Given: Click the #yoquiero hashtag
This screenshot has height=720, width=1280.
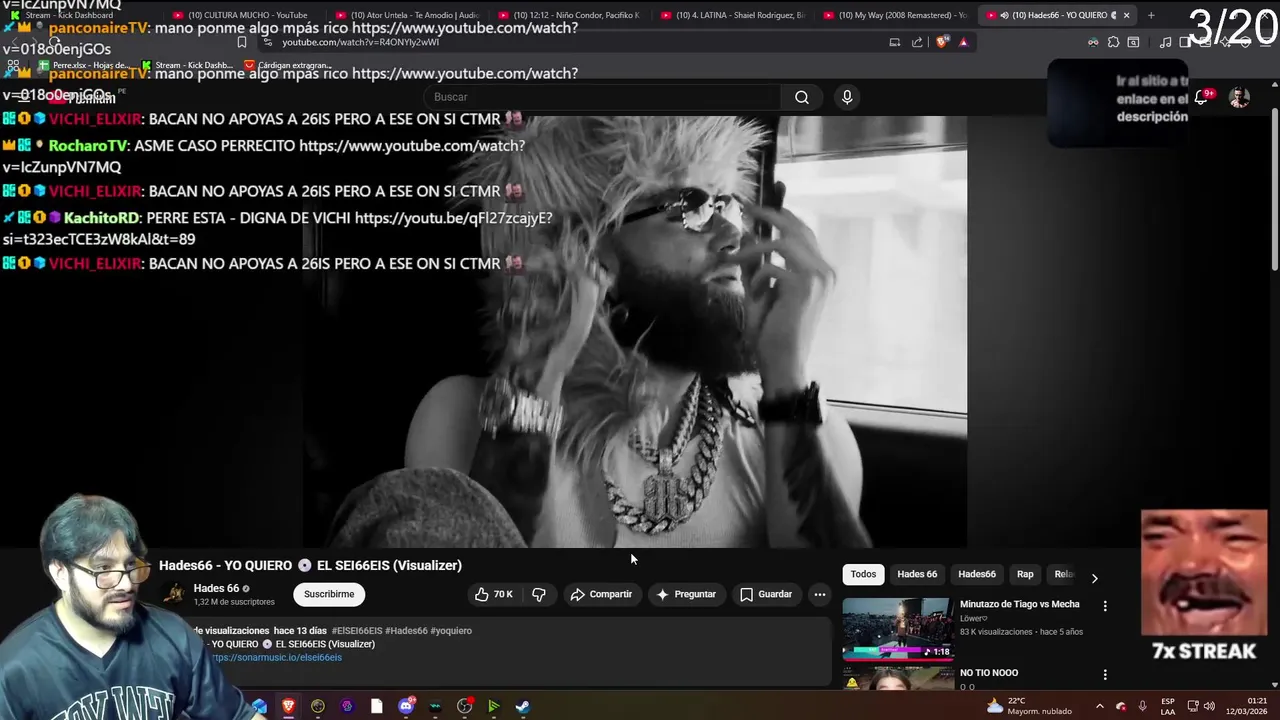Looking at the screenshot, I should tap(451, 631).
